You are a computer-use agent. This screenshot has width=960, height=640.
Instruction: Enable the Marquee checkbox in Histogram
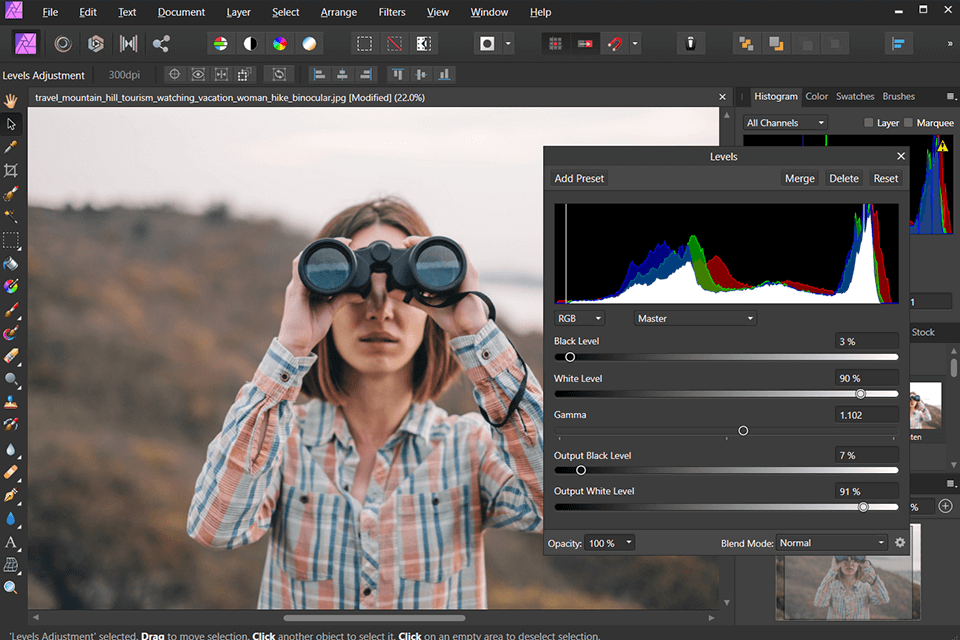point(908,122)
